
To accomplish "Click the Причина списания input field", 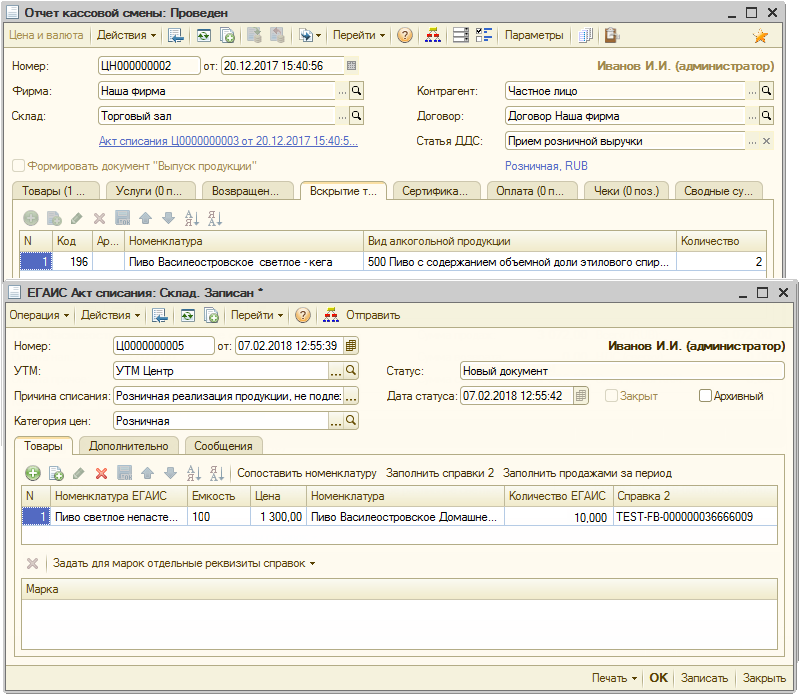I will click(x=228, y=396).
